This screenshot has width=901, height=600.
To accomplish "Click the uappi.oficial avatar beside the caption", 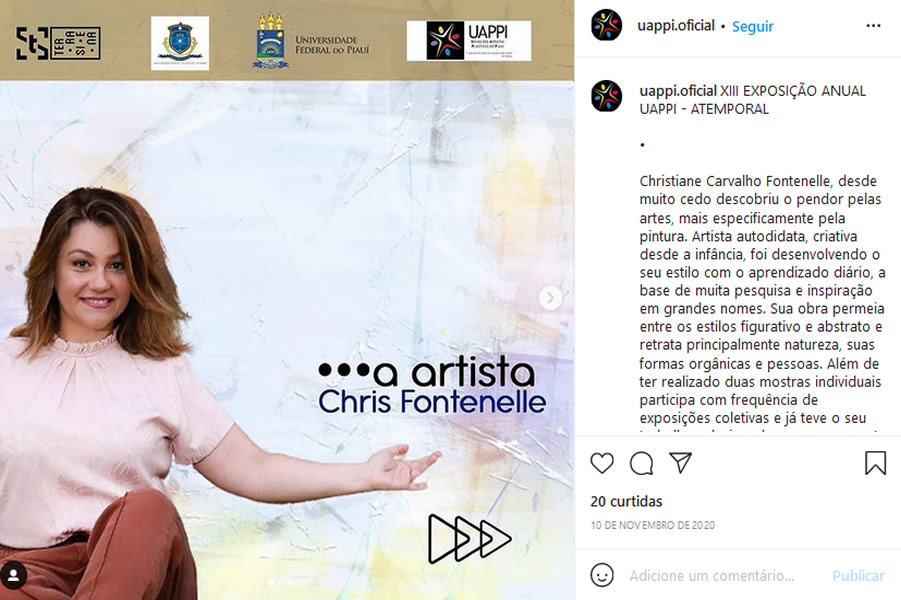I will tap(606, 95).
